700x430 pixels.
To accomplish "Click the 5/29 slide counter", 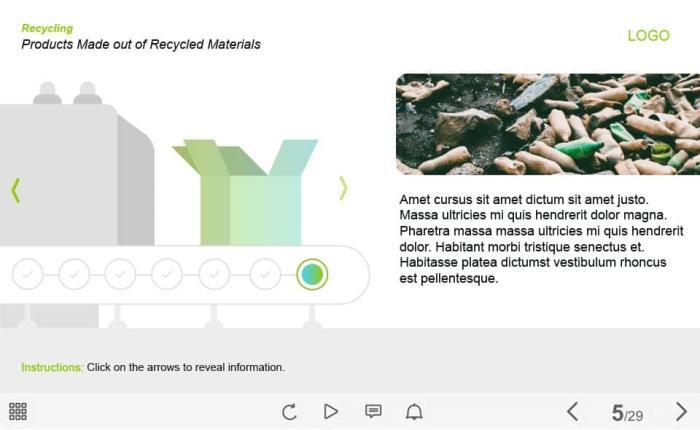I will pyautogui.click(x=627, y=413).
